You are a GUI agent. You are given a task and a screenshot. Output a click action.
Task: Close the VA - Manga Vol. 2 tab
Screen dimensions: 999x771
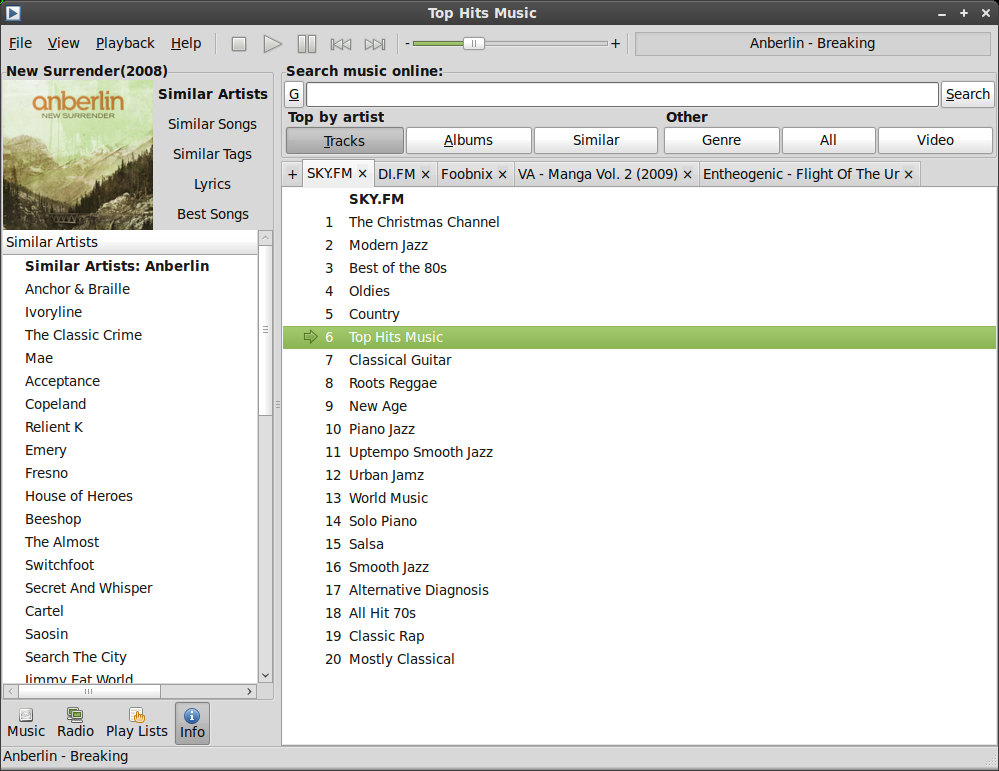687,174
